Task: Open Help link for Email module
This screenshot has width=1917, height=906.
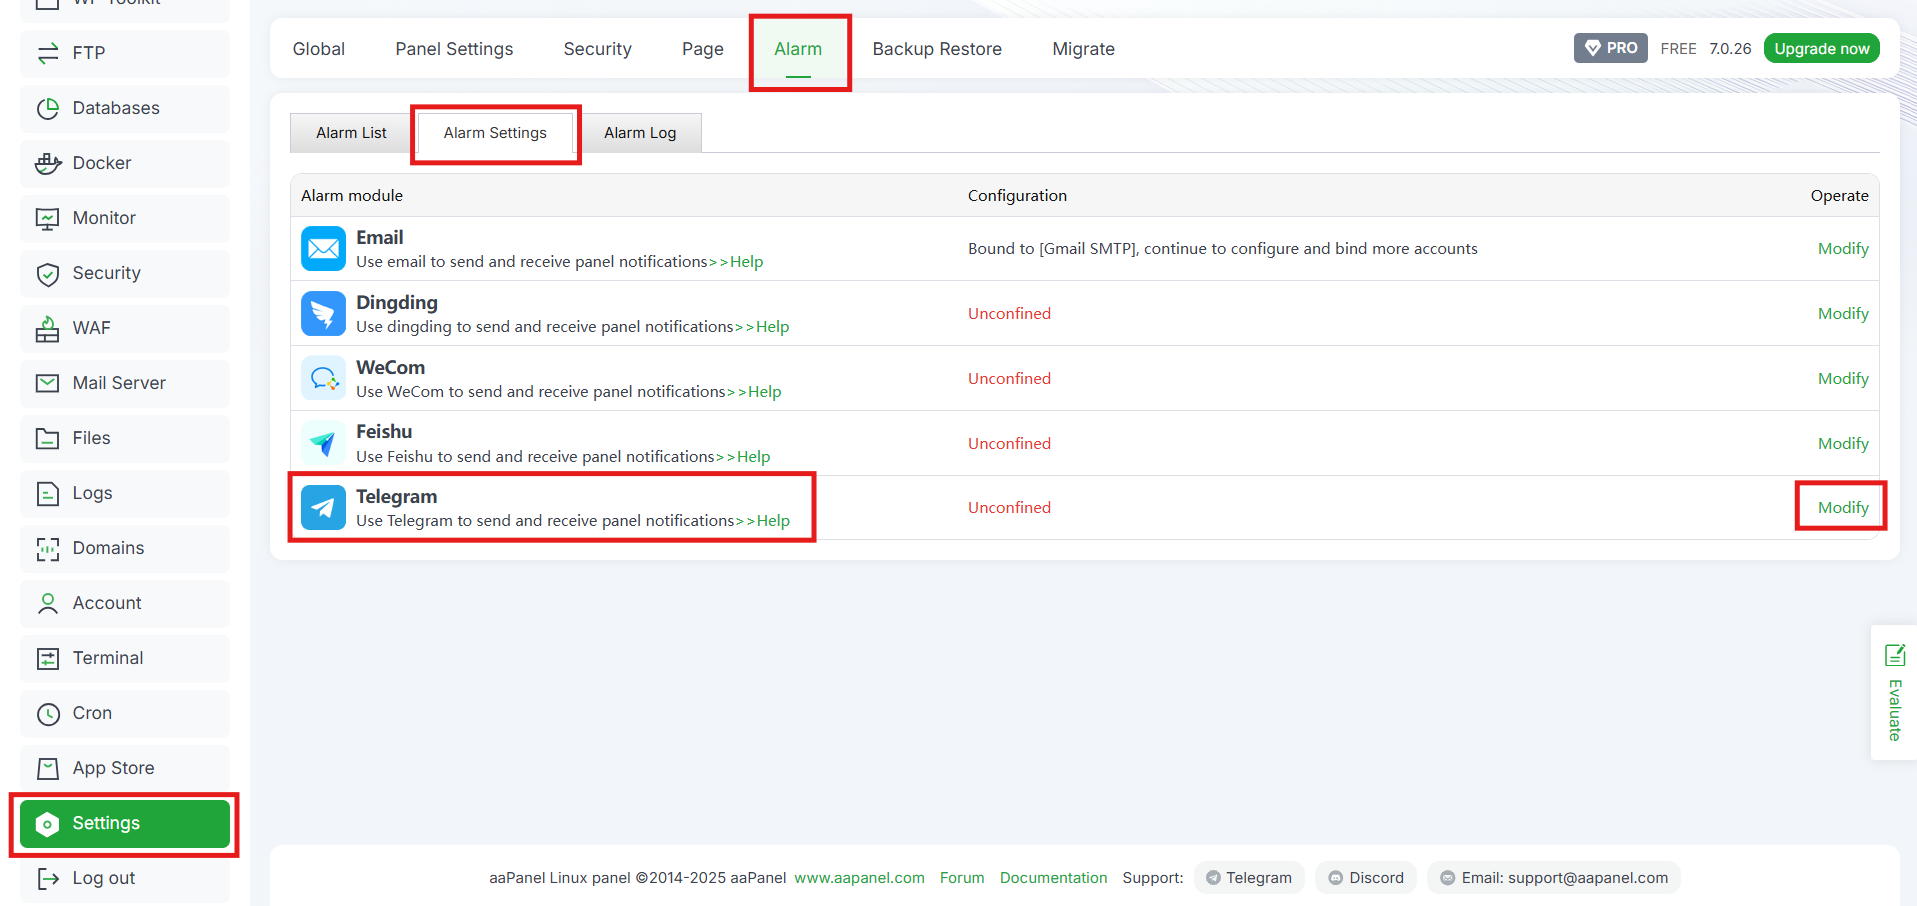Action: point(746,262)
